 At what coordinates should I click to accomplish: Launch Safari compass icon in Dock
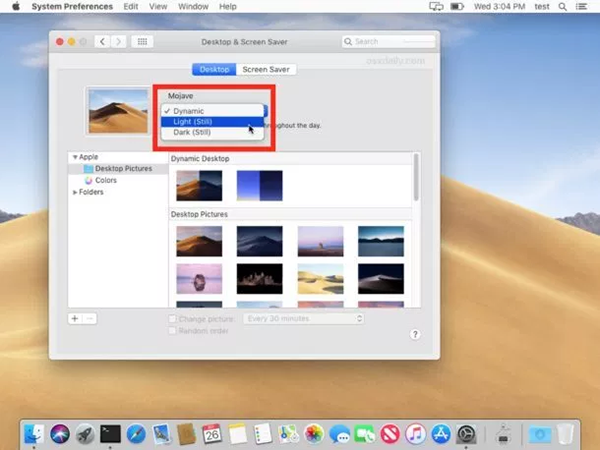click(136, 434)
